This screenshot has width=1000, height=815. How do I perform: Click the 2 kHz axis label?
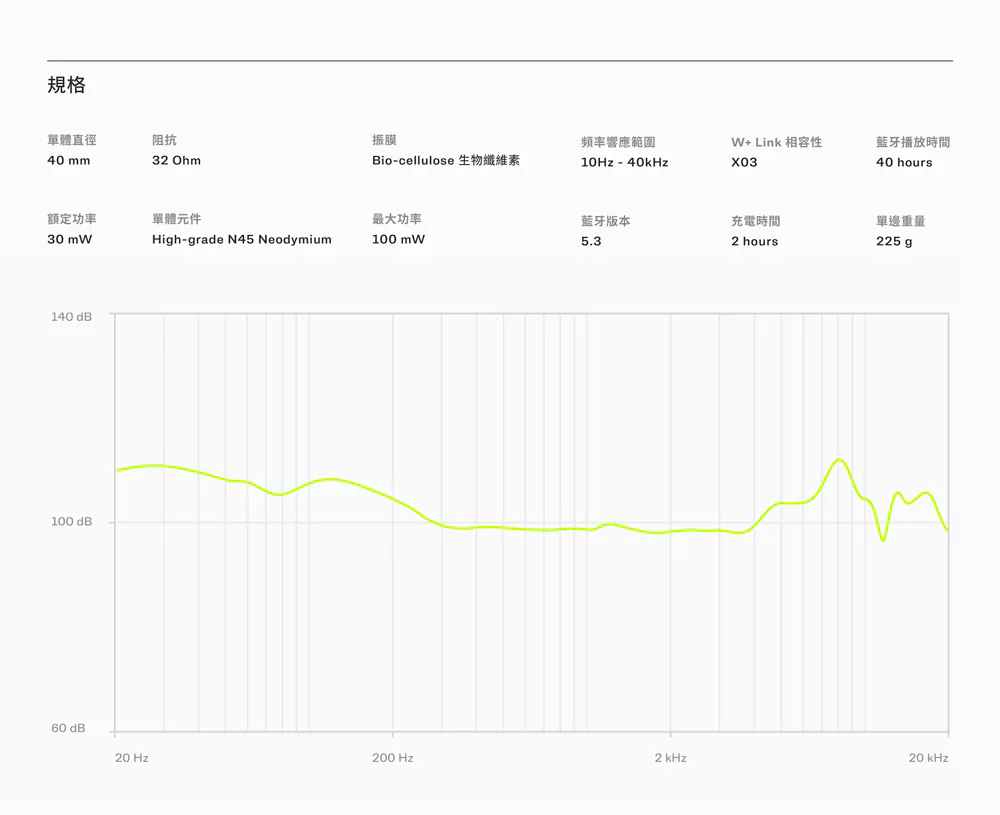click(670, 759)
